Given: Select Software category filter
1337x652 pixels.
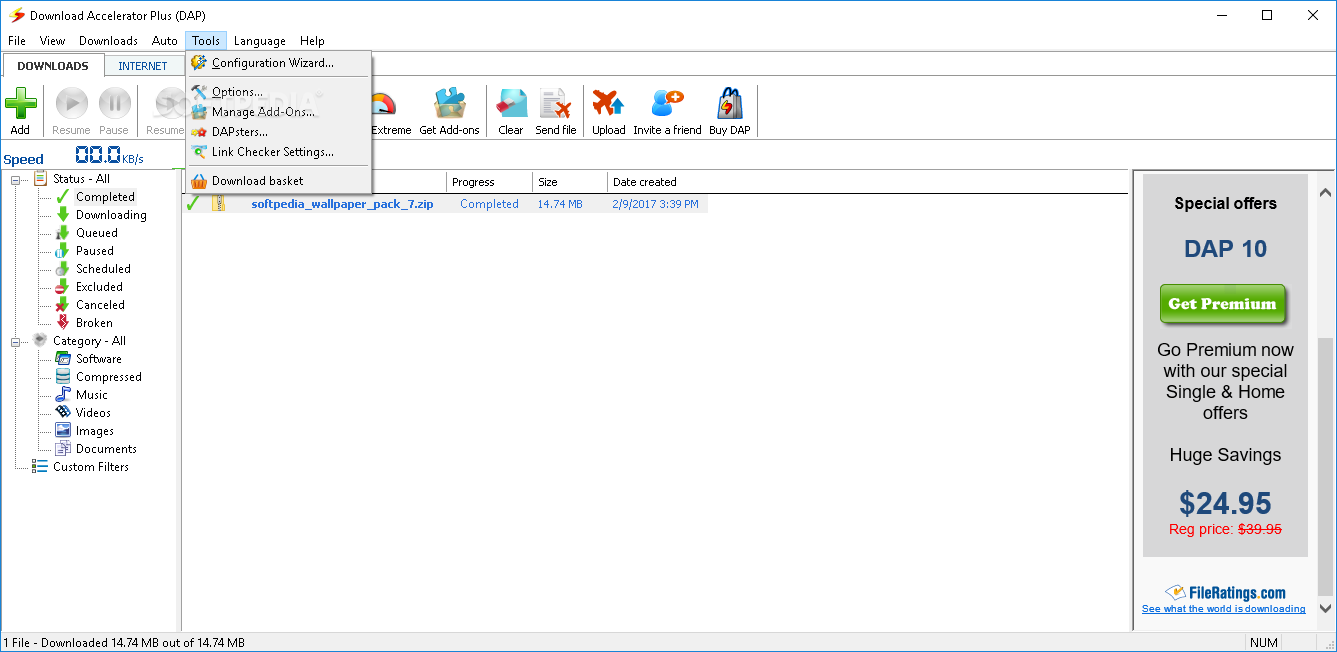Looking at the screenshot, I should tap(98, 359).
